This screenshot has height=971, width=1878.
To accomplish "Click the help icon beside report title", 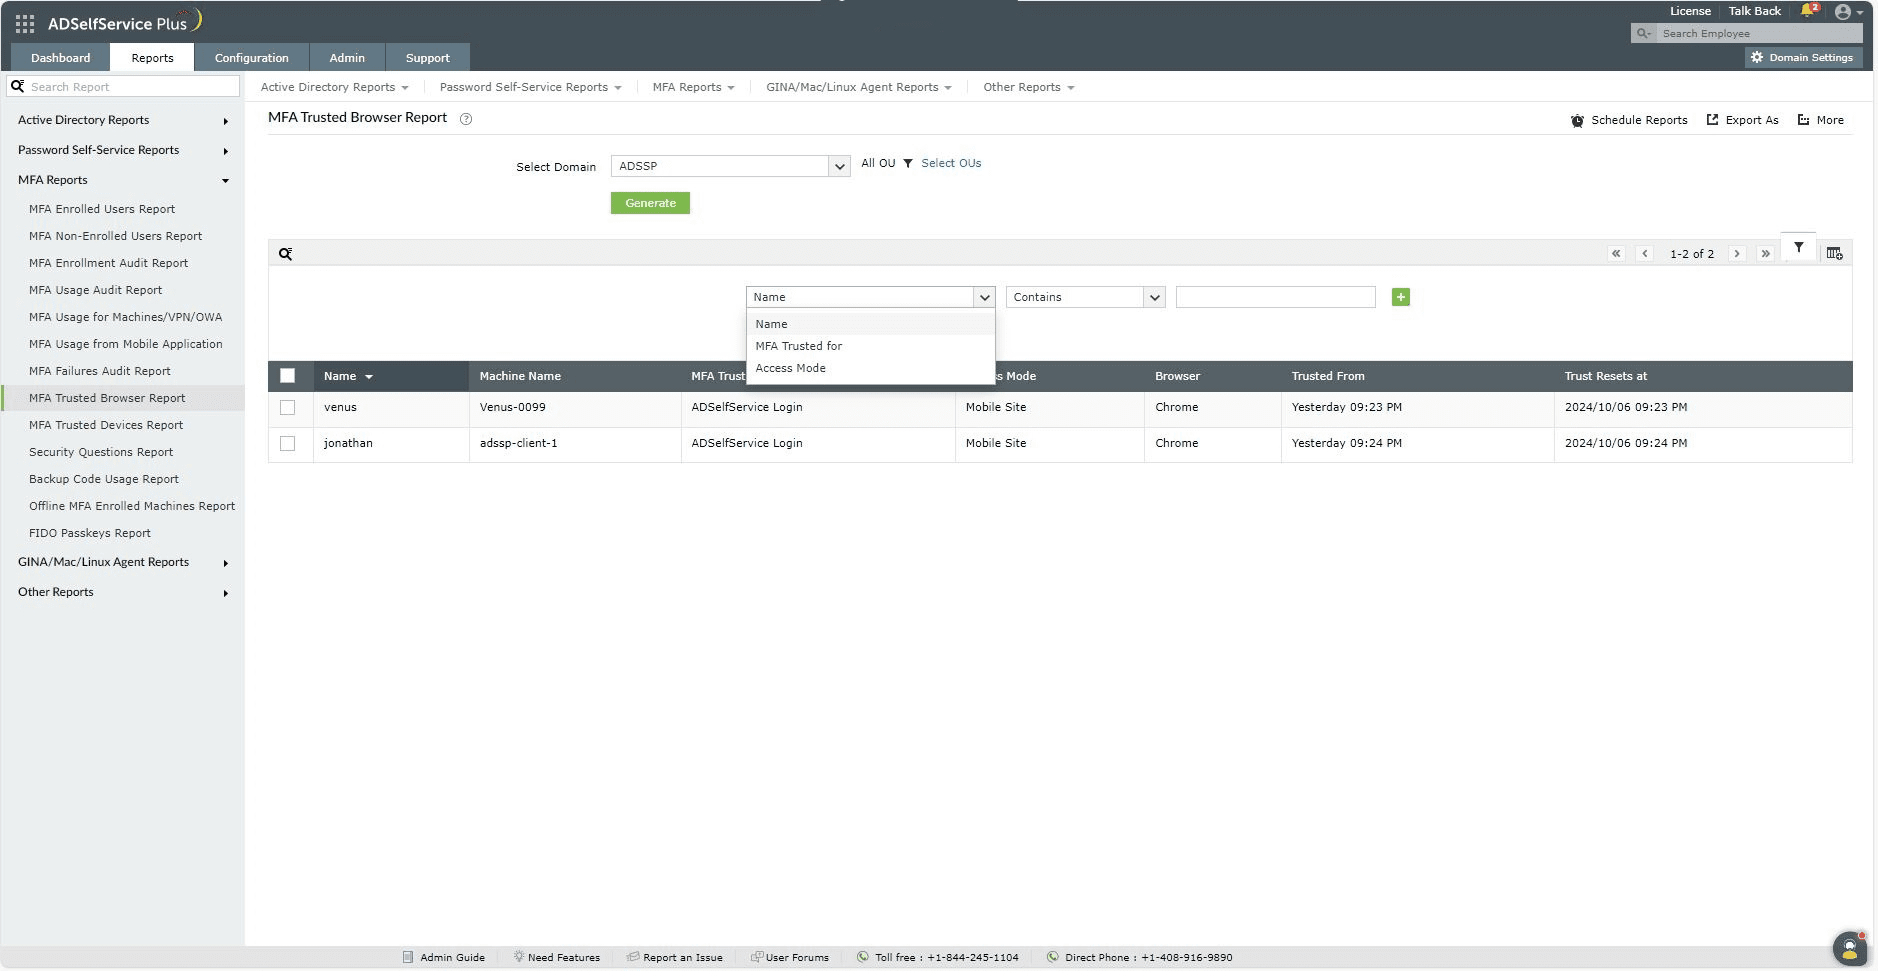I will 465,119.
